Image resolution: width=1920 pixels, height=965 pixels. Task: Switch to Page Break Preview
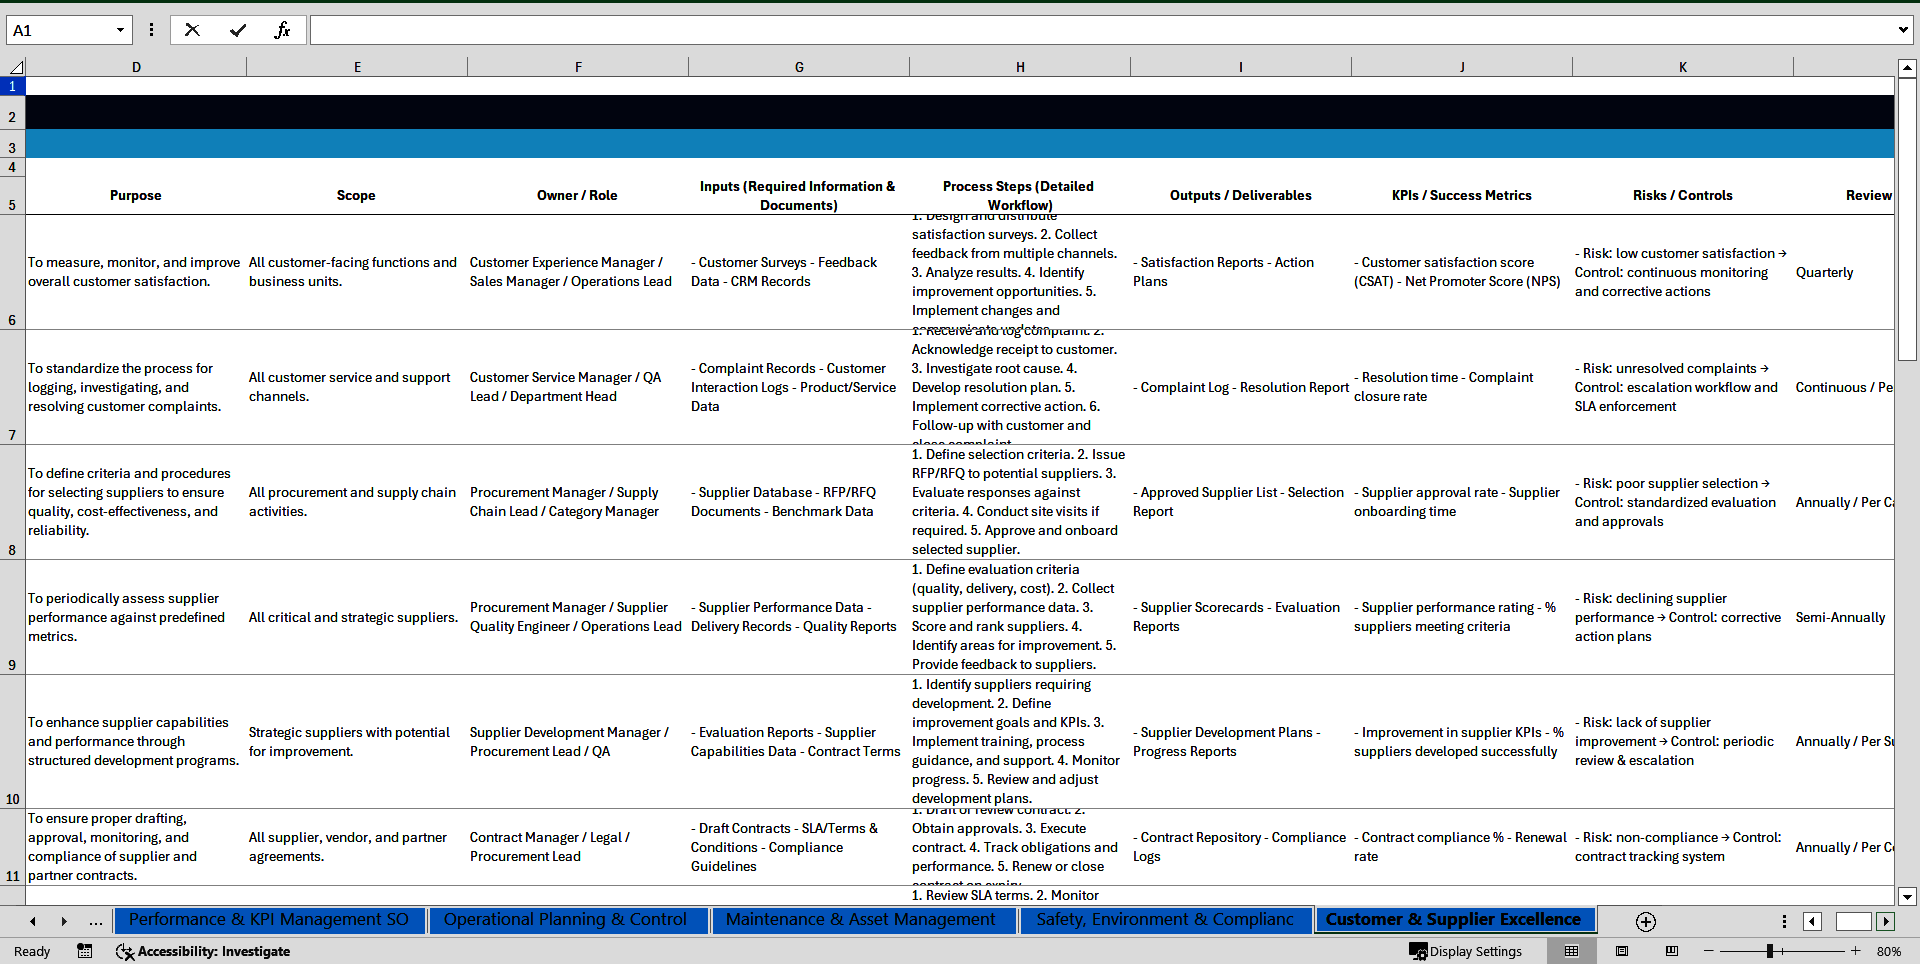pos(1671,951)
